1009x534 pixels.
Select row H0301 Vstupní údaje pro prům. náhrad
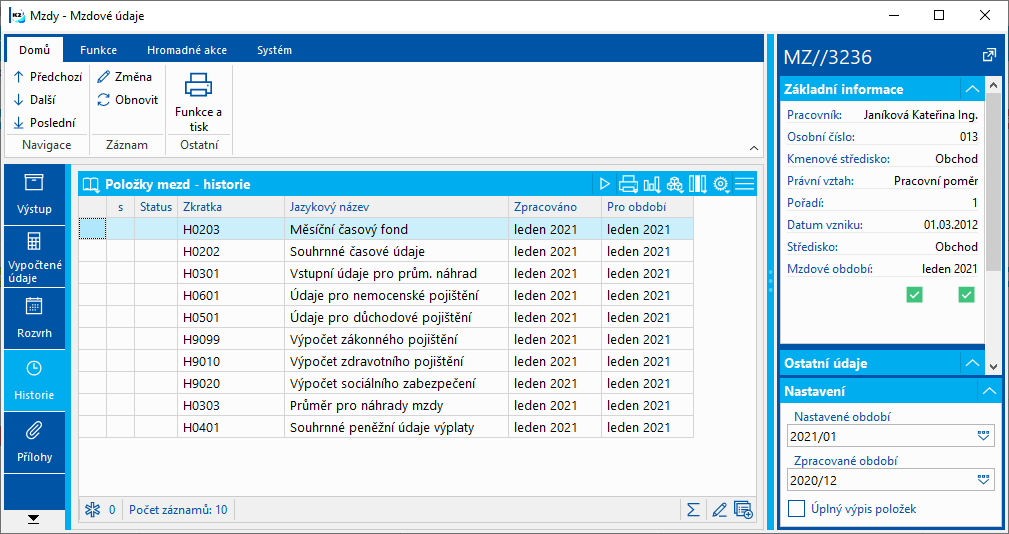point(386,273)
